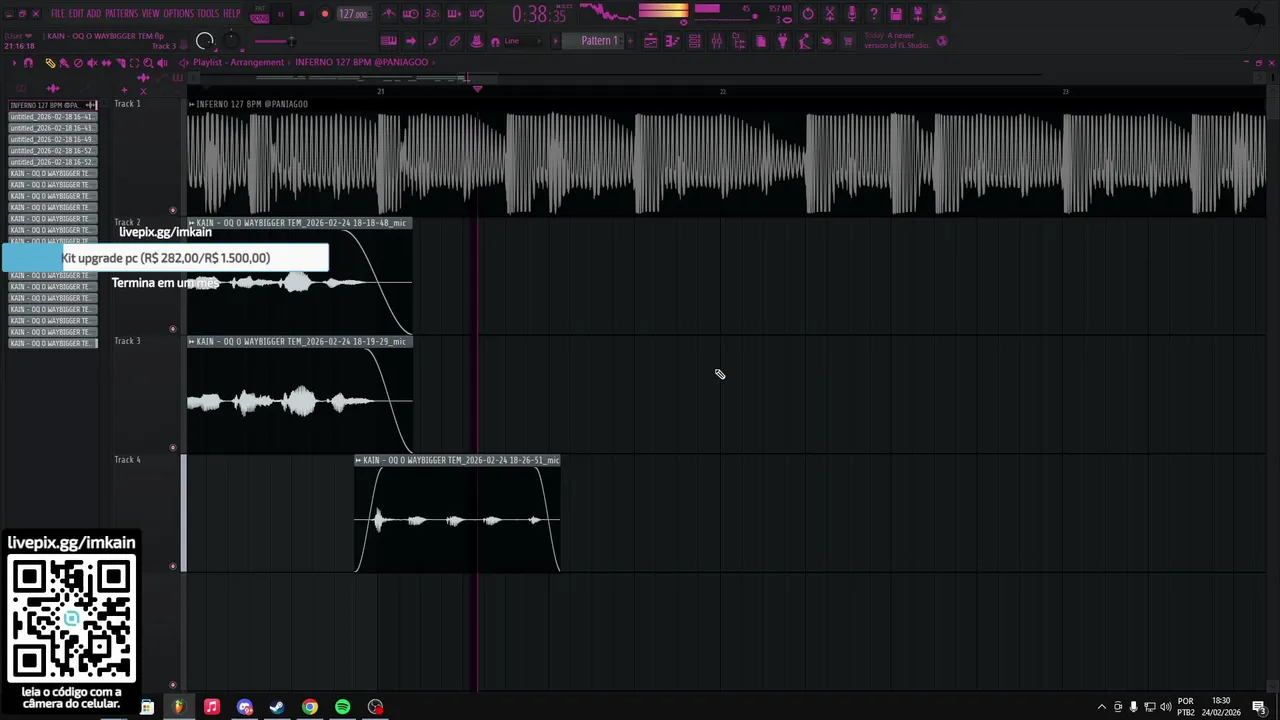Toggle wait for input before recording

(x=410, y=14)
